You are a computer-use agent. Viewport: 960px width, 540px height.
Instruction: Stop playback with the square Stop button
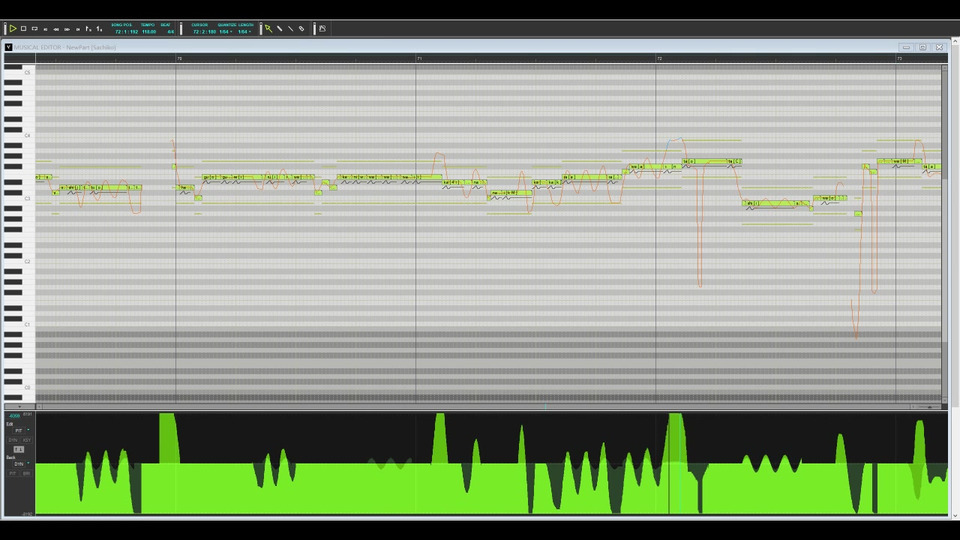point(23,29)
